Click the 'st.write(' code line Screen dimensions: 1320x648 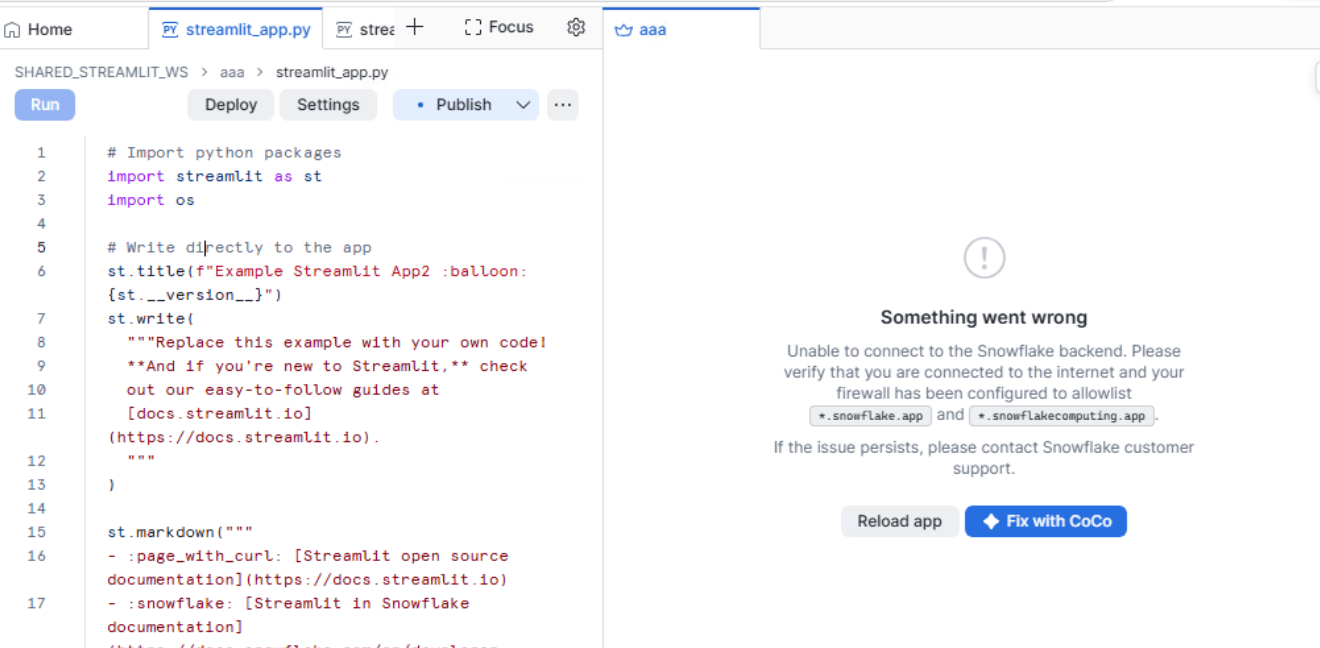(151, 319)
